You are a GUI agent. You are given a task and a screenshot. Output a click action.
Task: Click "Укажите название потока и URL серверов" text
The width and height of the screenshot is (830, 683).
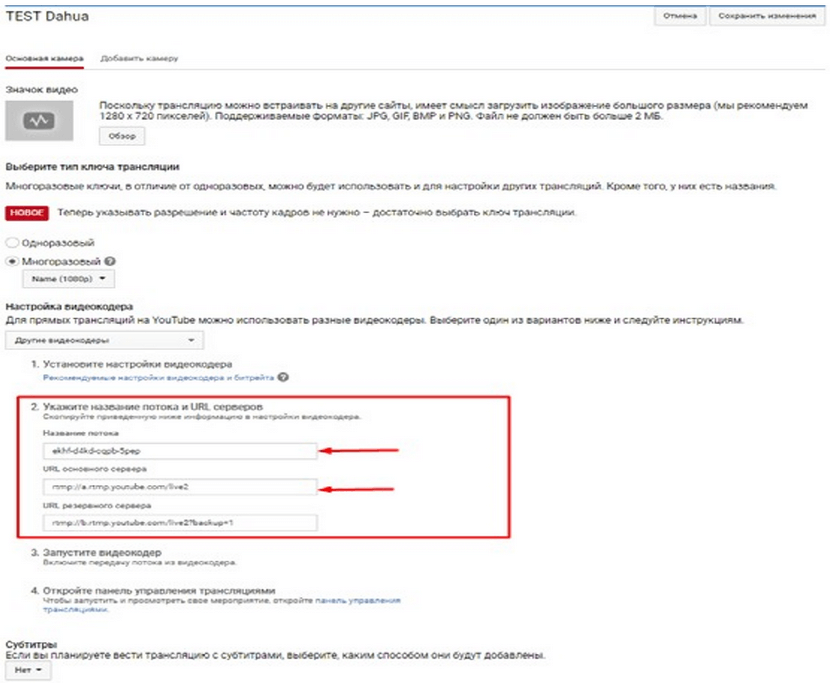pos(152,407)
